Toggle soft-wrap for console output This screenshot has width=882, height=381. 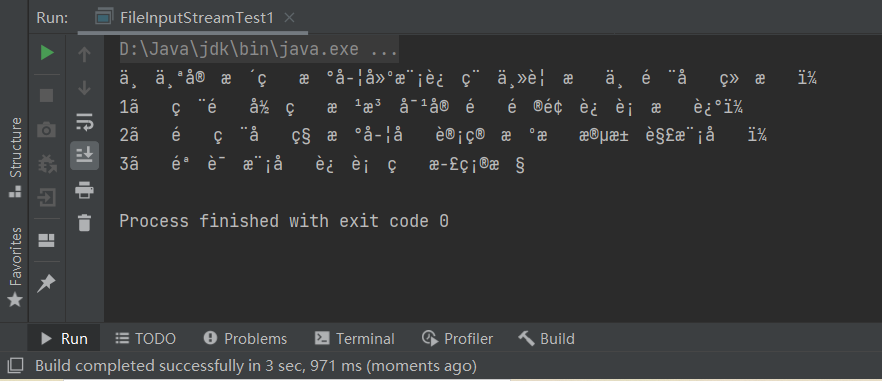84,122
